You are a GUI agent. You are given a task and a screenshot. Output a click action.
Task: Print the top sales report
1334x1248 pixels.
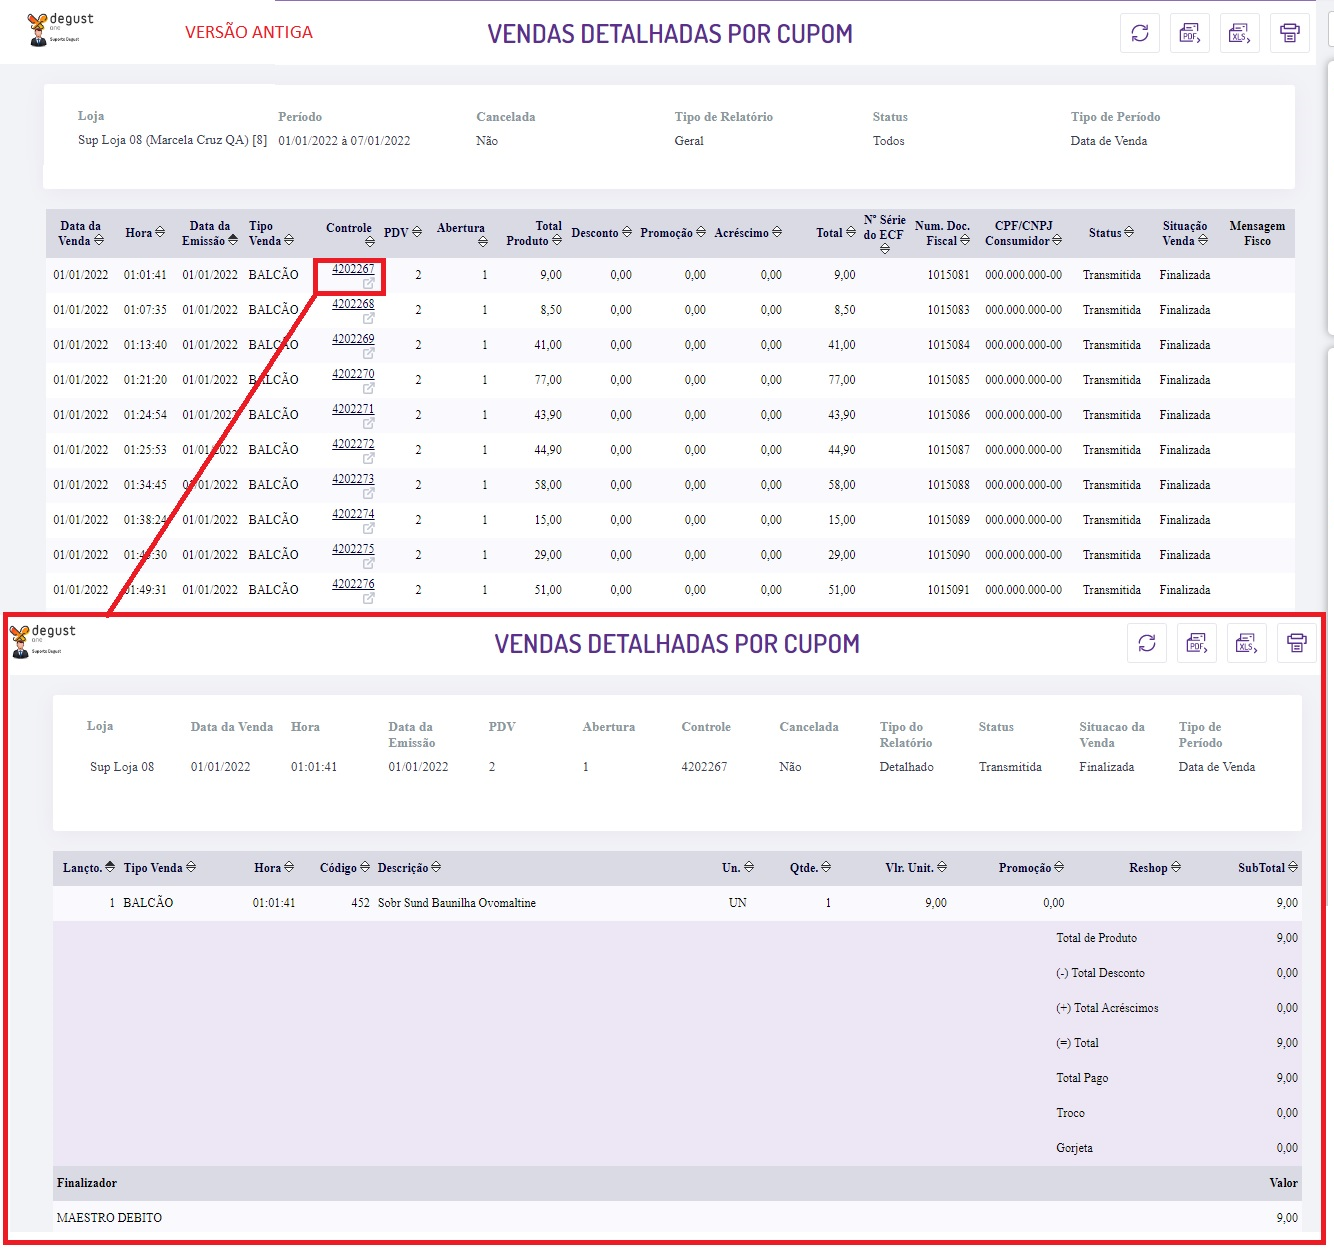coord(1290,33)
